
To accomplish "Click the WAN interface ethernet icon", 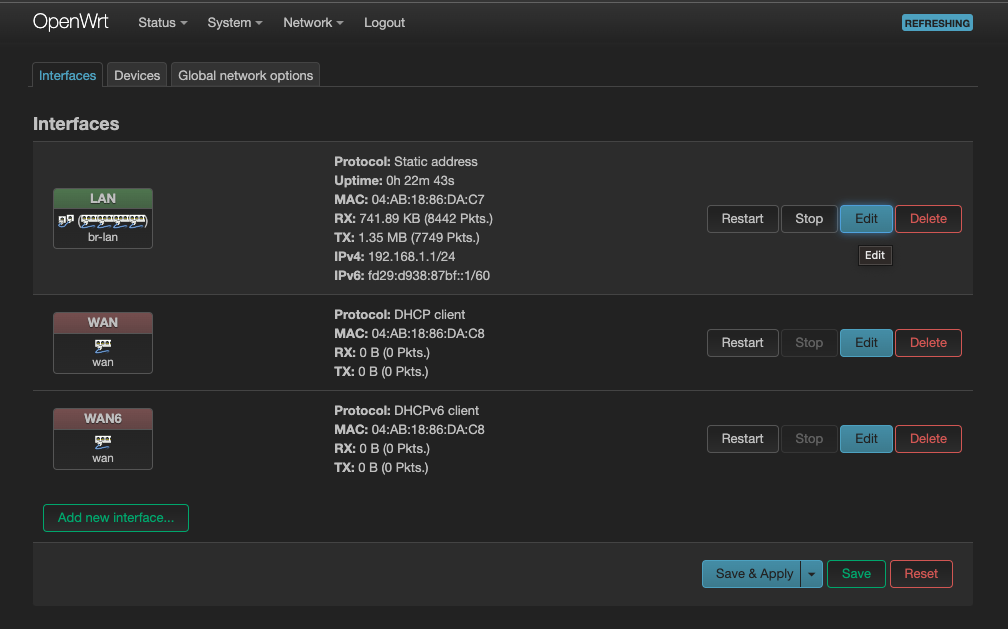I will coord(103,345).
